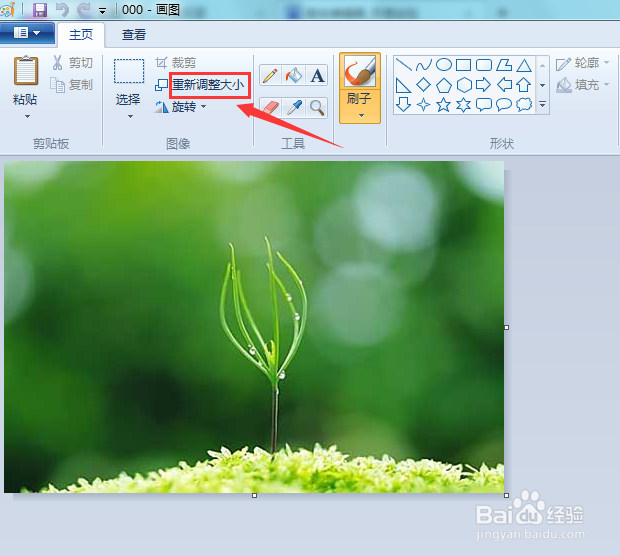Expand the 刷子 brushes dropdown arrow
Image resolution: width=620 pixels, height=556 pixels.
click(361, 115)
